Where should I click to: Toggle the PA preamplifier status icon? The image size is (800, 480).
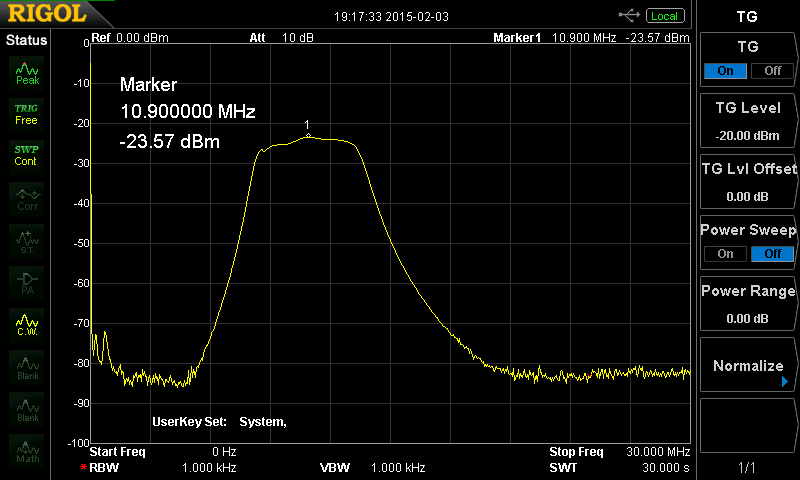[x=27, y=283]
